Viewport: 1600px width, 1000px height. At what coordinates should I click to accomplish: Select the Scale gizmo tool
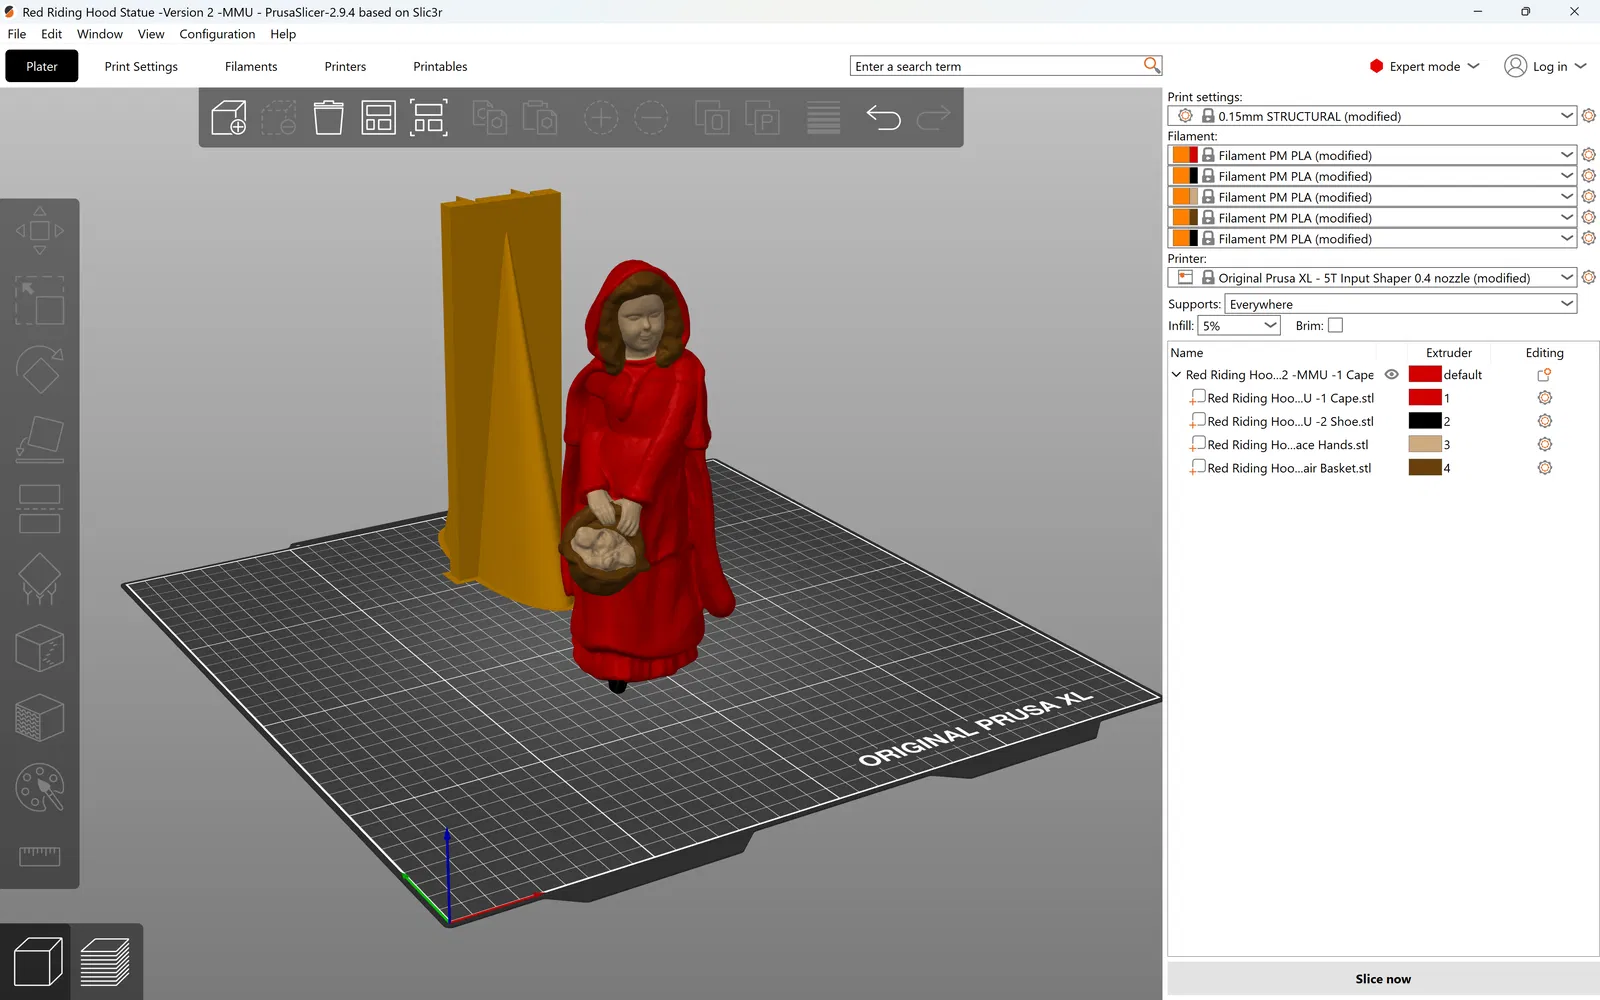[x=40, y=300]
